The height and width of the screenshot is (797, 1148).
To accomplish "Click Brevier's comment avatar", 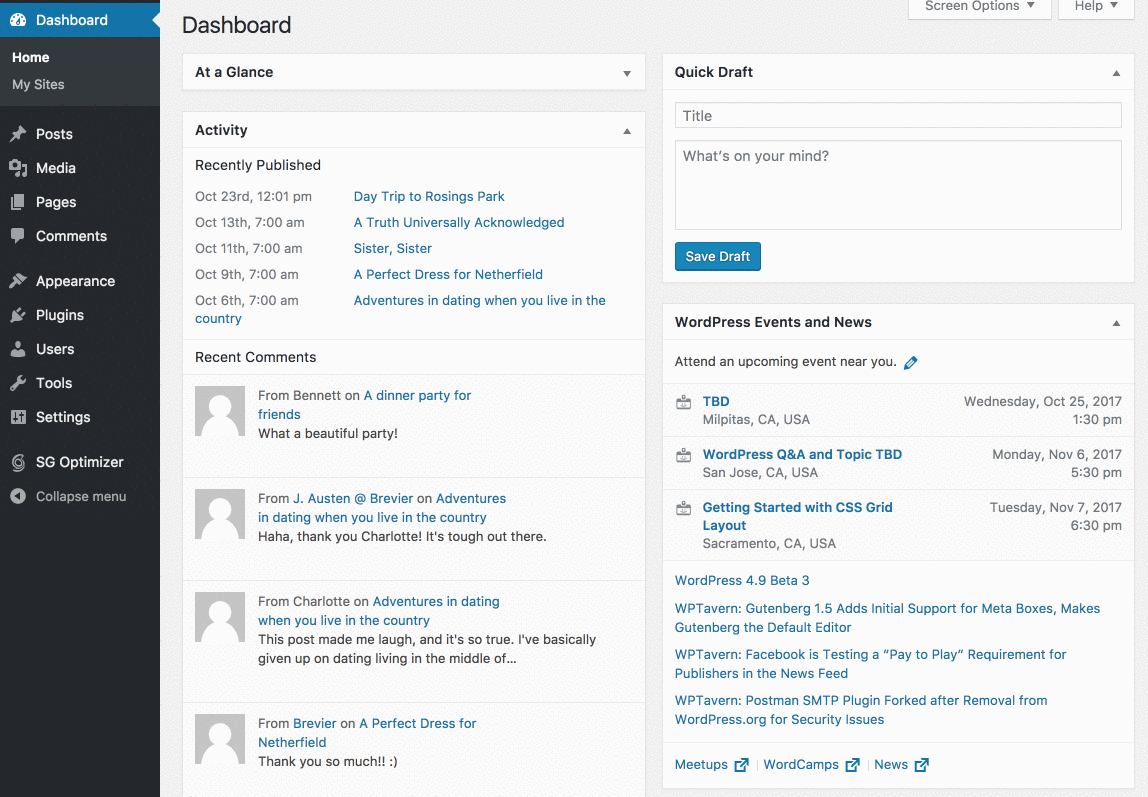I will point(220,740).
